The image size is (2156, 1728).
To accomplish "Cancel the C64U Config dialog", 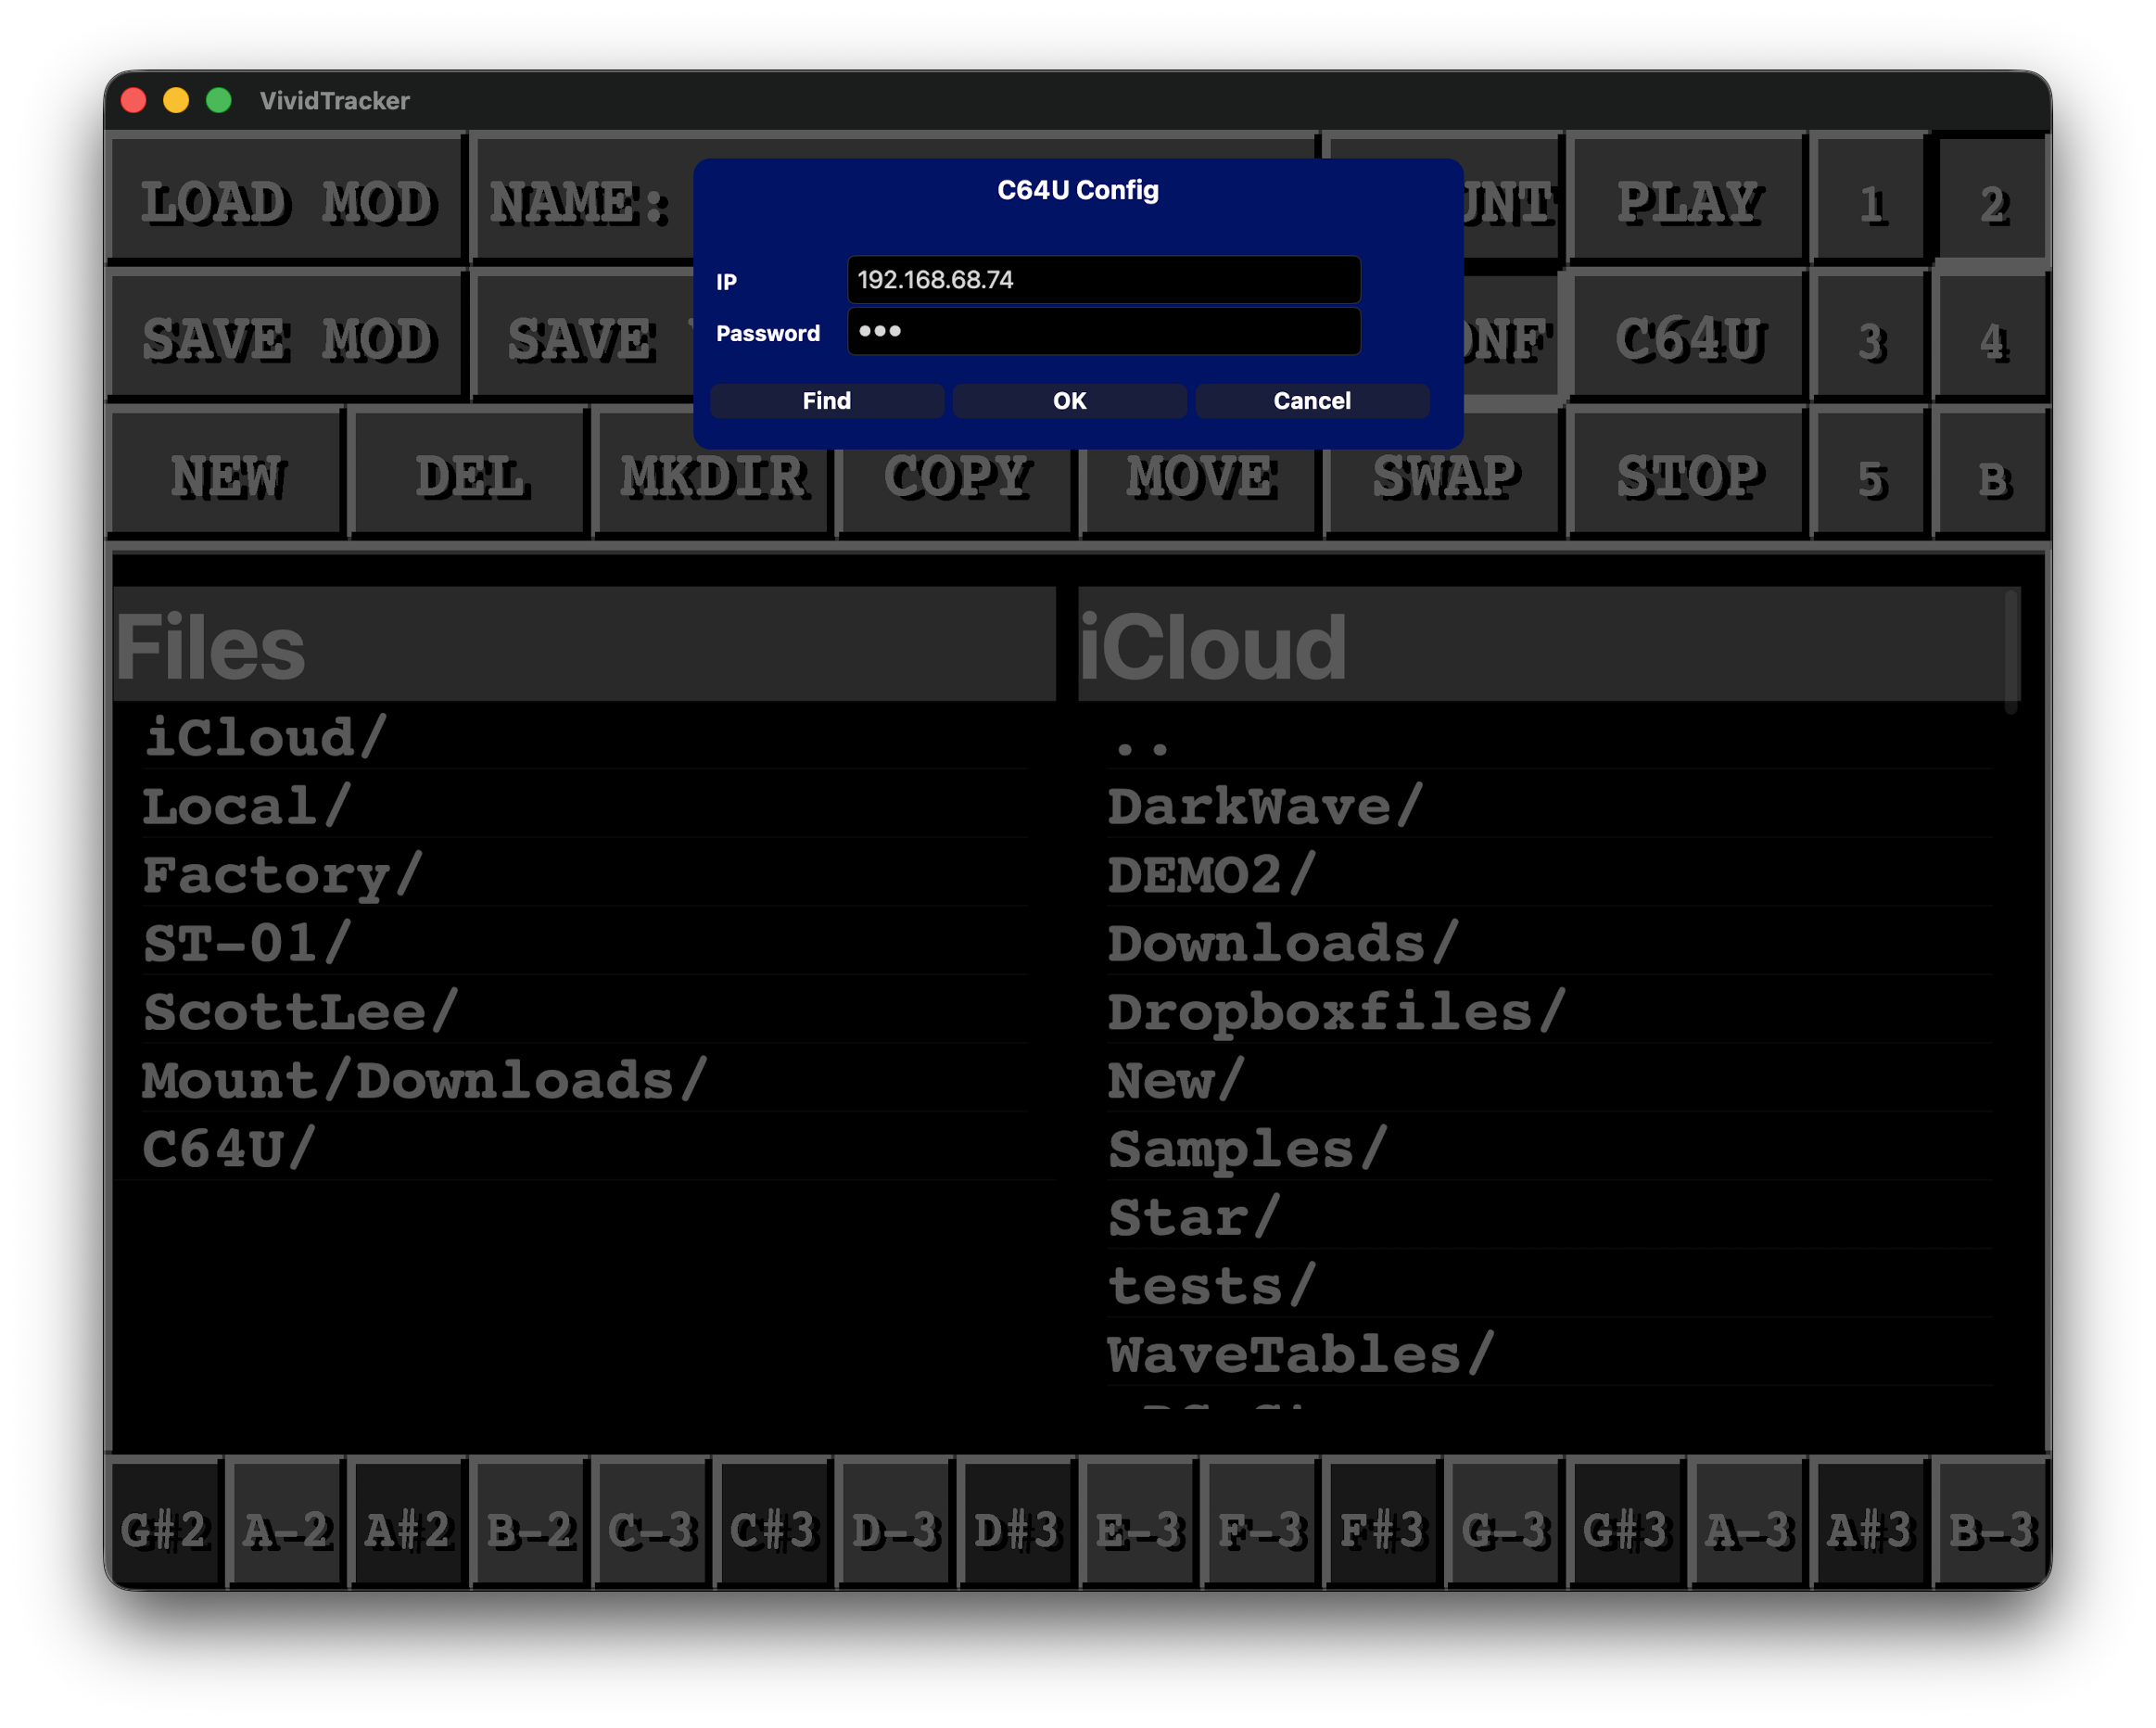I will pos(1311,401).
